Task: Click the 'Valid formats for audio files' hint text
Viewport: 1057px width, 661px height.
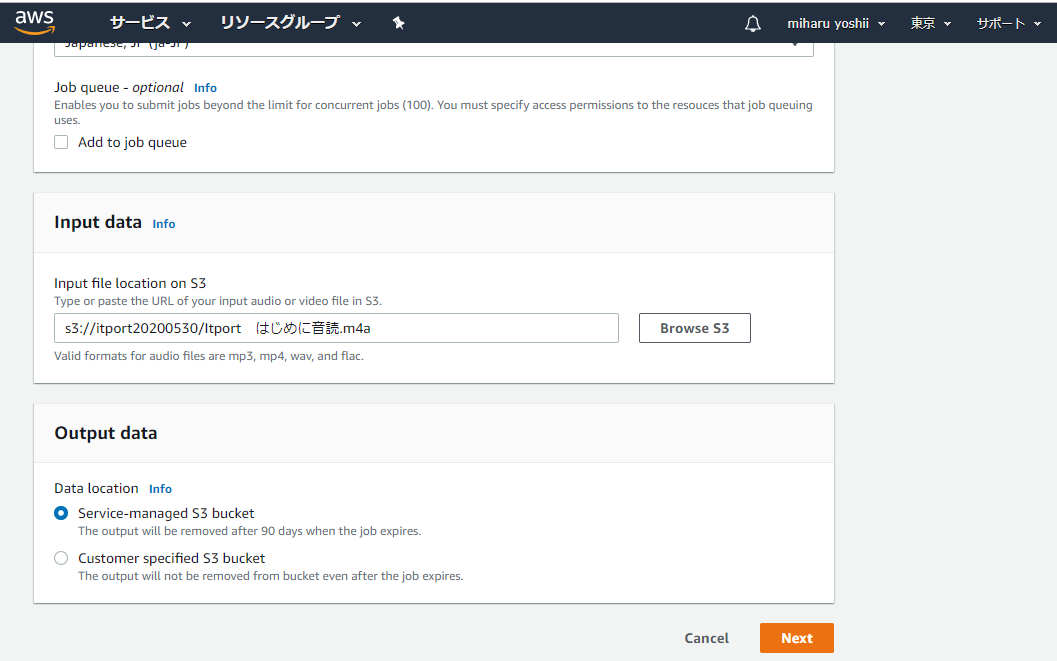Action: pos(209,356)
